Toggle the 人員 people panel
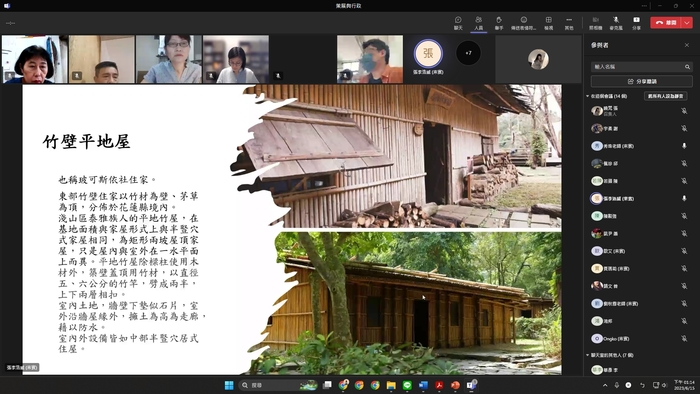The image size is (700, 394). (x=479, y=23)
